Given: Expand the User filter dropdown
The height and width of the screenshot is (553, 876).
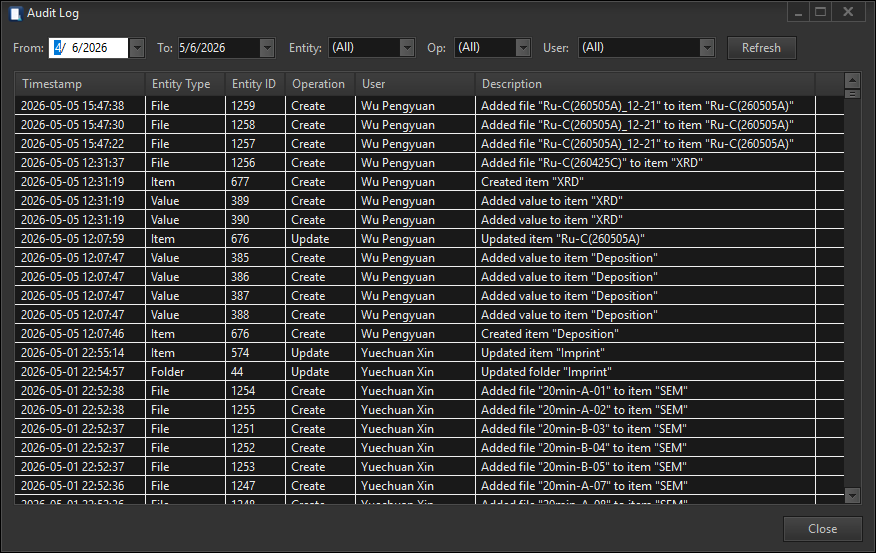Looking at the screenshot, I should (x=707, y=48).
